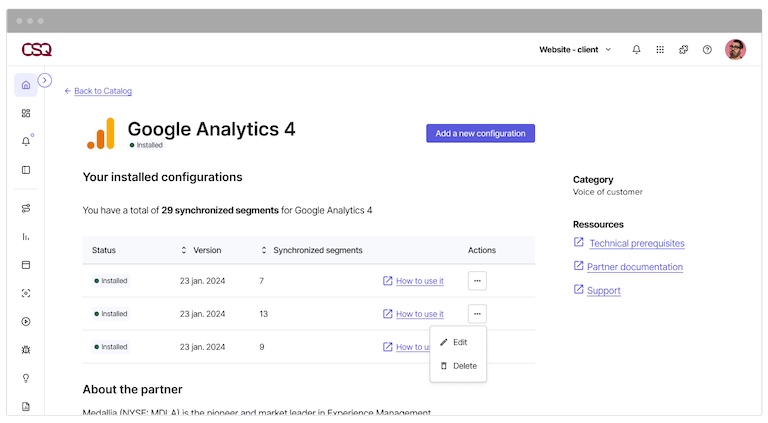
Task: Open the Website - client project dropdown
Action: pyautogui.click(x=575, y=49)
